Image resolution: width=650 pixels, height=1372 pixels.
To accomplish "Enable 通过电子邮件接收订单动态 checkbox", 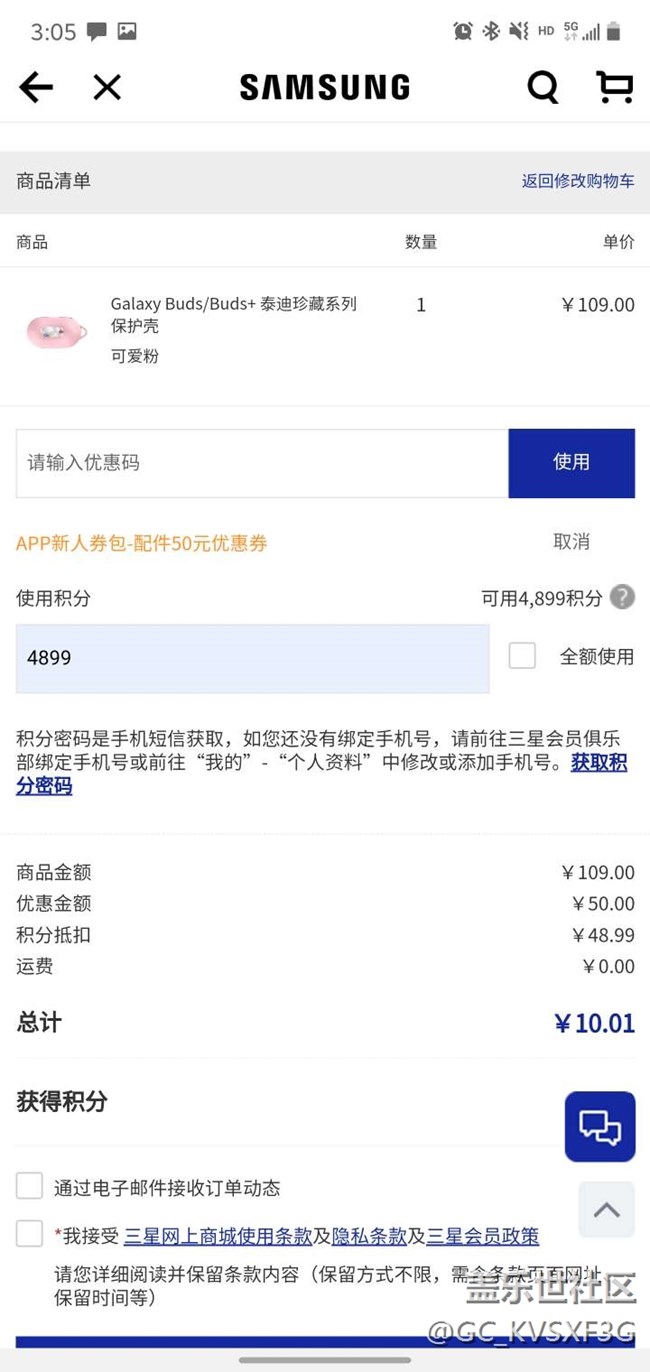I will click(30, 1187).
